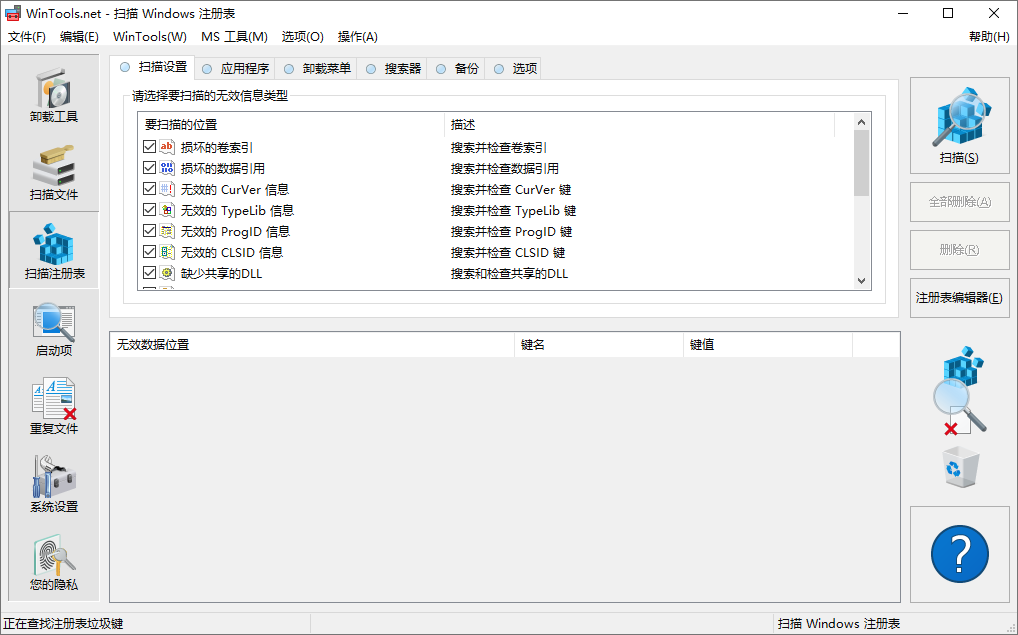Image resolution: width=1018 pixels, height=635 pixels.
Task: Open the 操作(A) menu
Action: coord(357,36)
